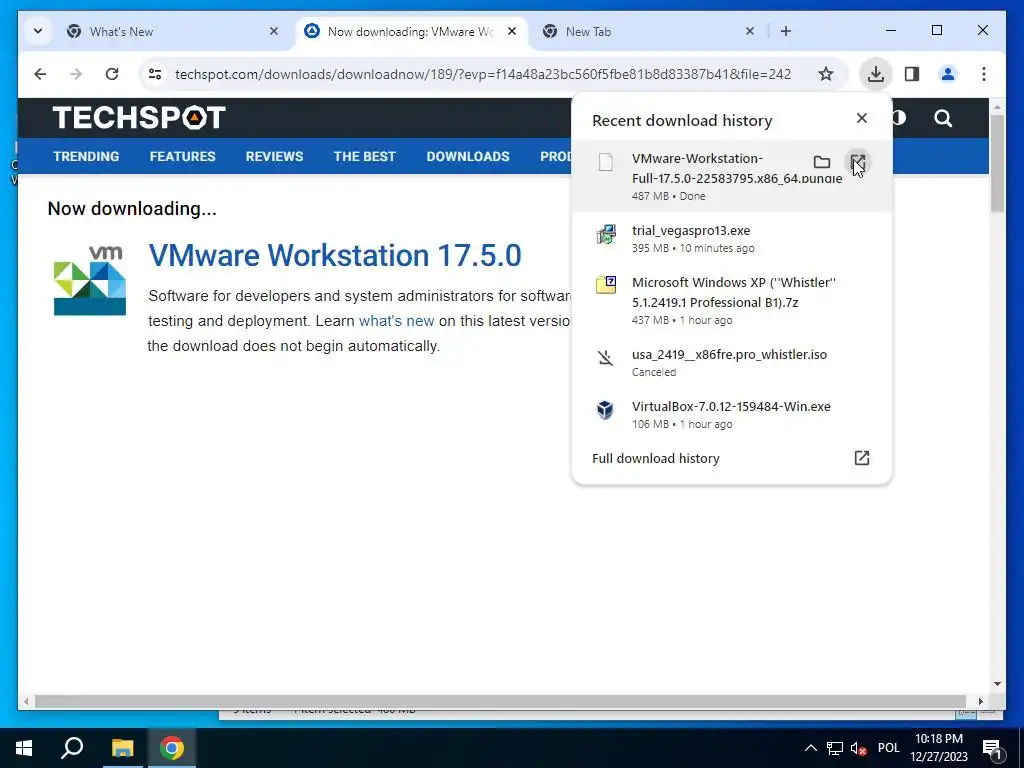Open VMware bundle file from downloads popup
The height and width of the screenshot is (768, 1024).
point(857,161)
